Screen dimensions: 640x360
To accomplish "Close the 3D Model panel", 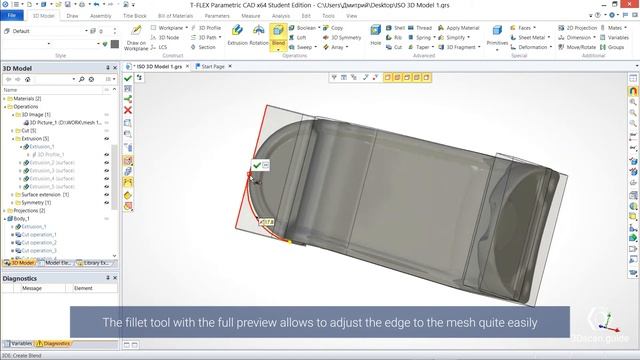I will click(x=115, y=68).
